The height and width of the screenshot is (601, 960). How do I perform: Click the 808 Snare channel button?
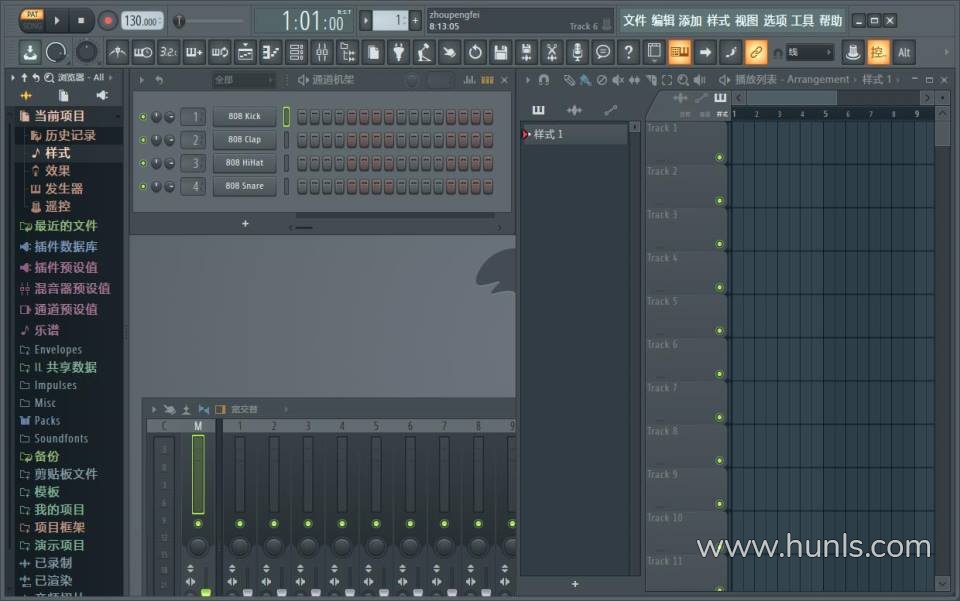click(244, 186)
